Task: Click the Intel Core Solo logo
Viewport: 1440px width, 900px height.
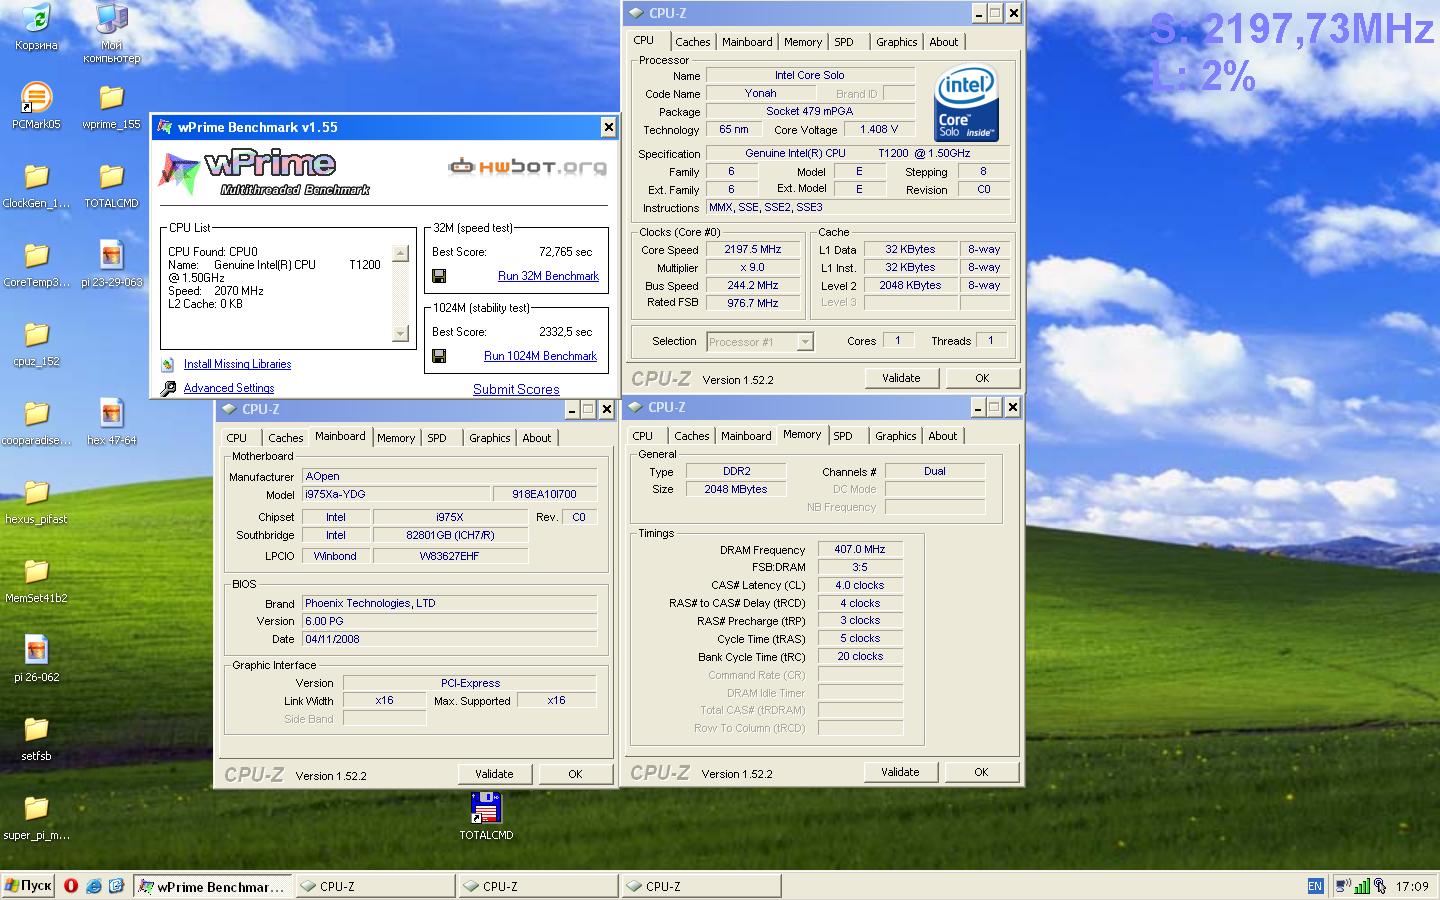Action: click(966, 105)
